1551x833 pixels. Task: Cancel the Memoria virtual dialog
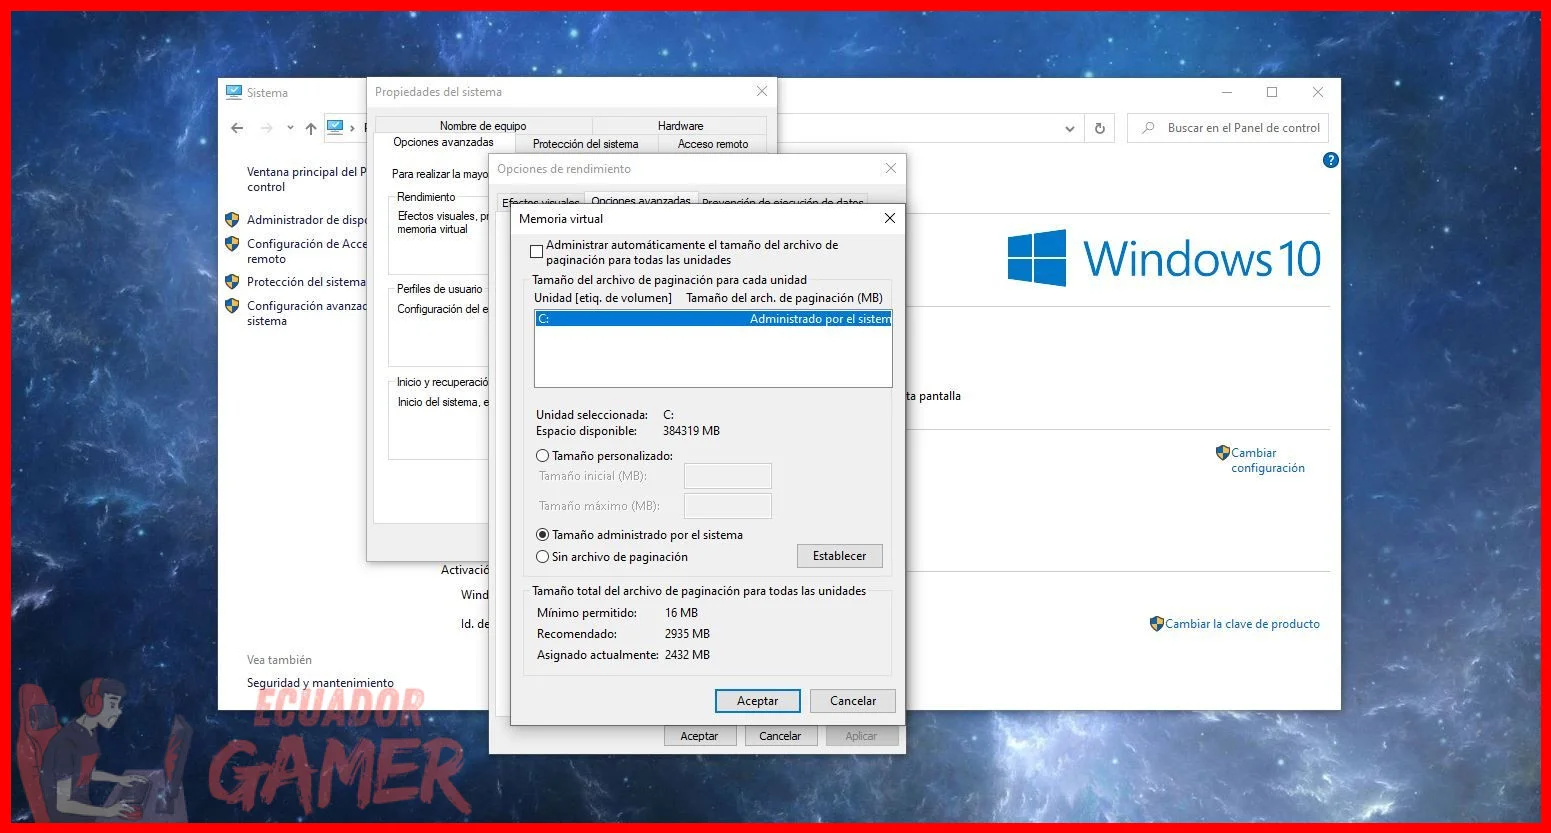(853, 701)
